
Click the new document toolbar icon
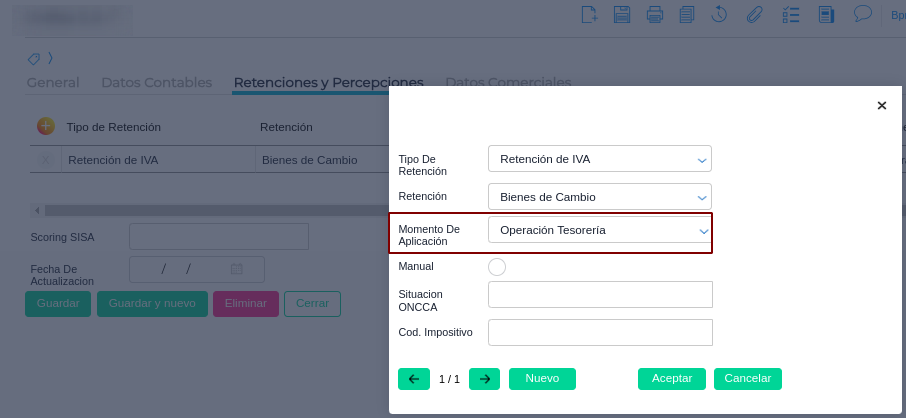tap(590, 14)
